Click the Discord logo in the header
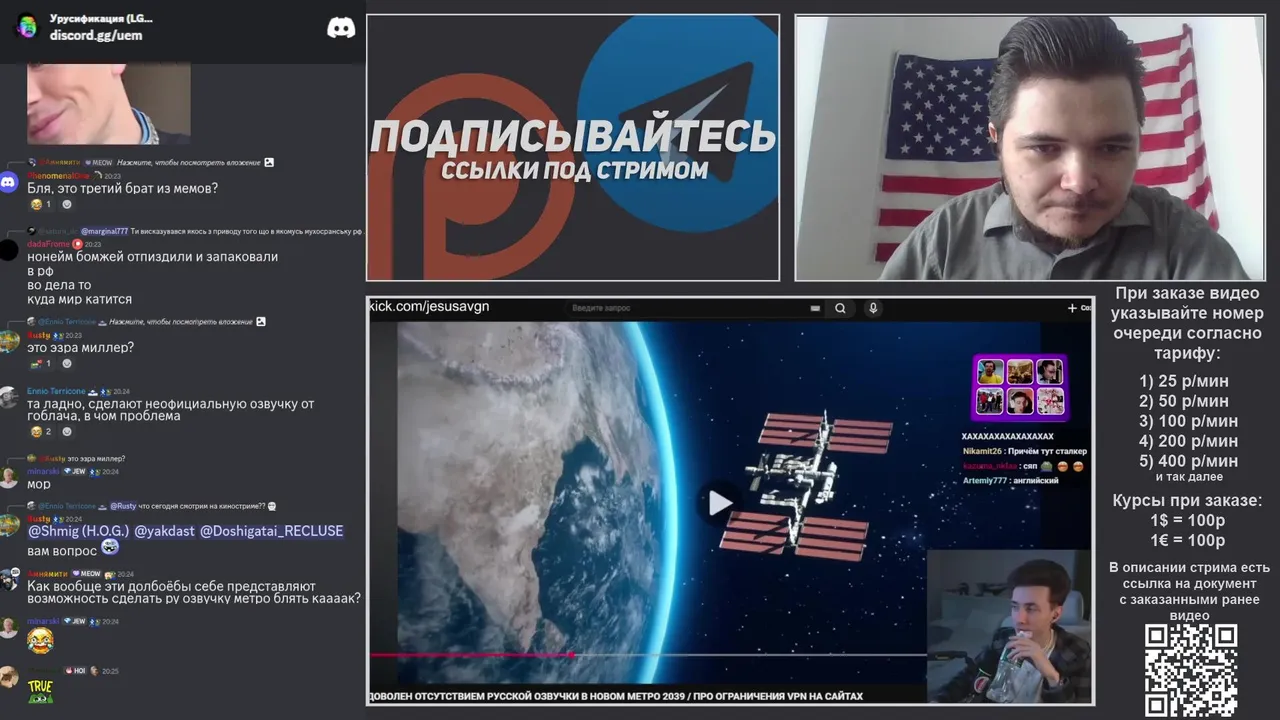This screenshot has height=720, width=1280. 341,28
